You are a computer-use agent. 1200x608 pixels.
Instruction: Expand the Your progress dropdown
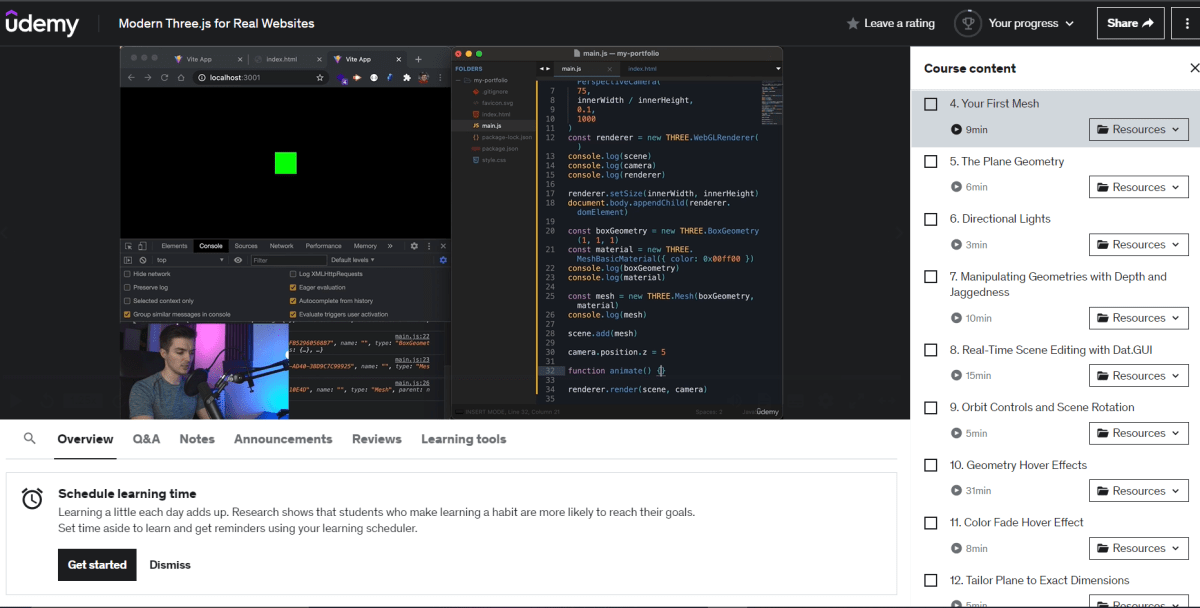(1031, 23)
